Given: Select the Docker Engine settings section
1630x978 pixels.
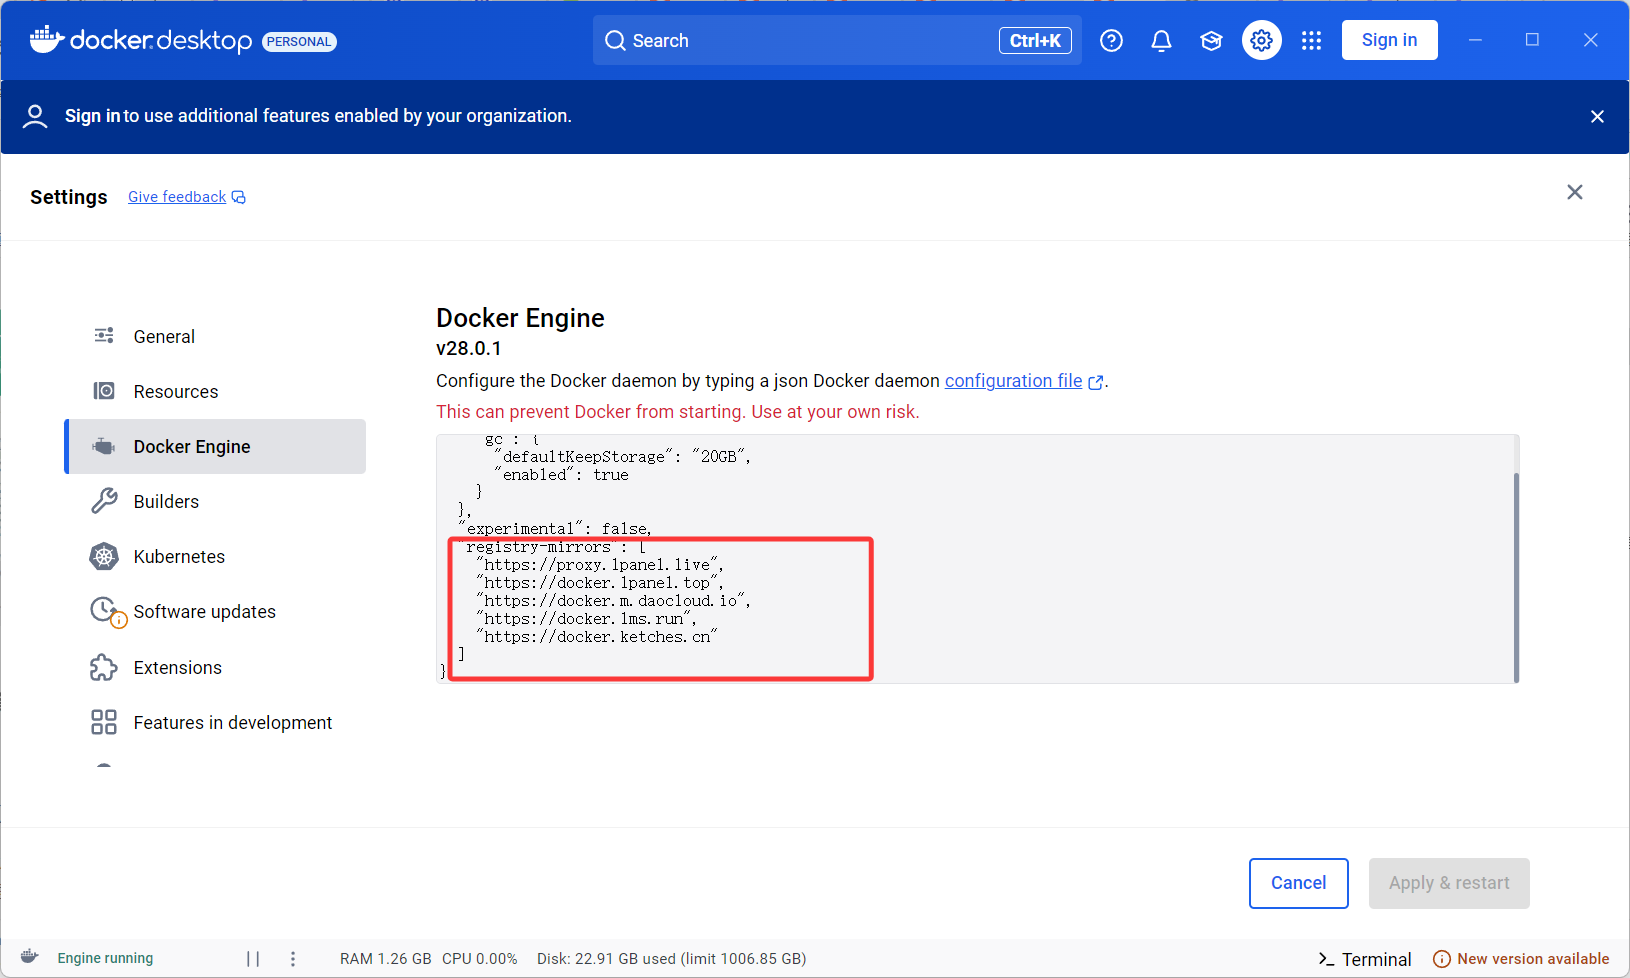Looking at the screenshot, I should pyautogui.click(x=216, y=446).
